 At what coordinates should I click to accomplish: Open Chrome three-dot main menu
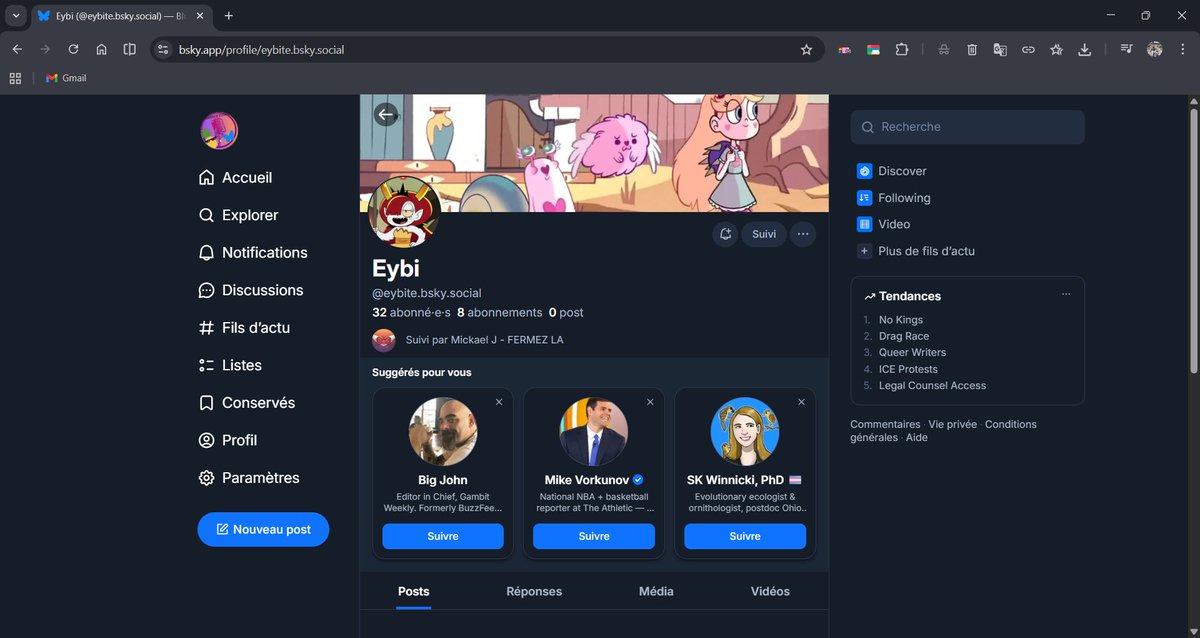(1183, 49)
